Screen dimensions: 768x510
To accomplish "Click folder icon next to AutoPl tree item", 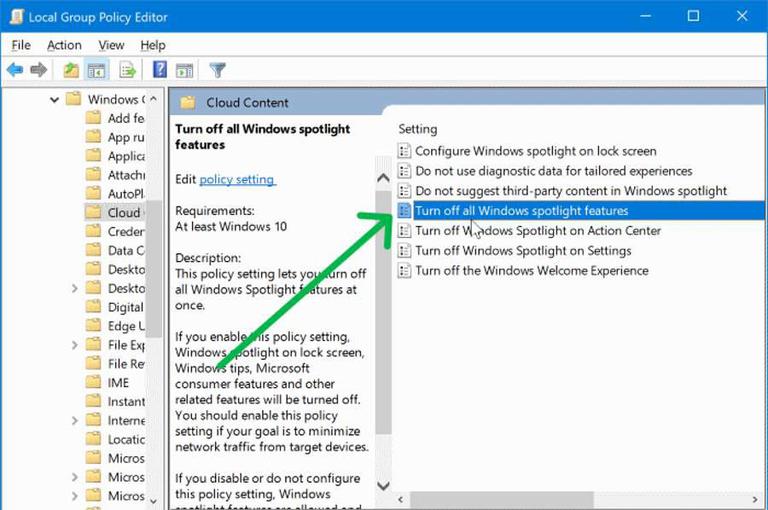I will pos(93,194).
